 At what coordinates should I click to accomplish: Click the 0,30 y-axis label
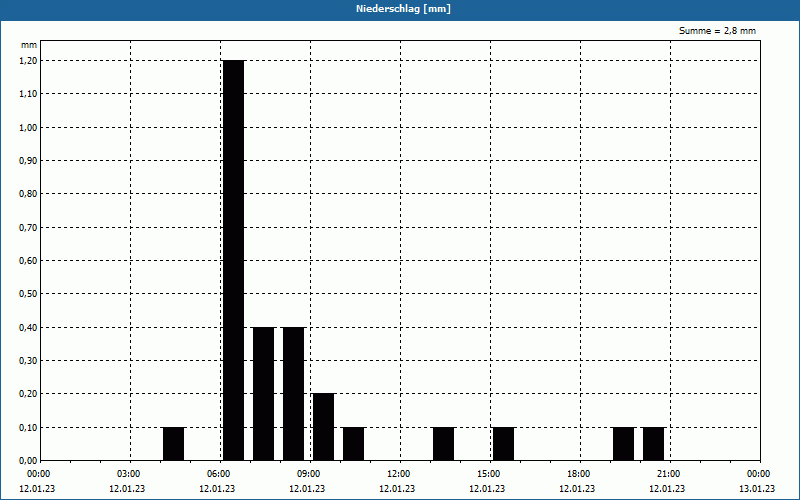pyautogui.click(x=28, y=361)
